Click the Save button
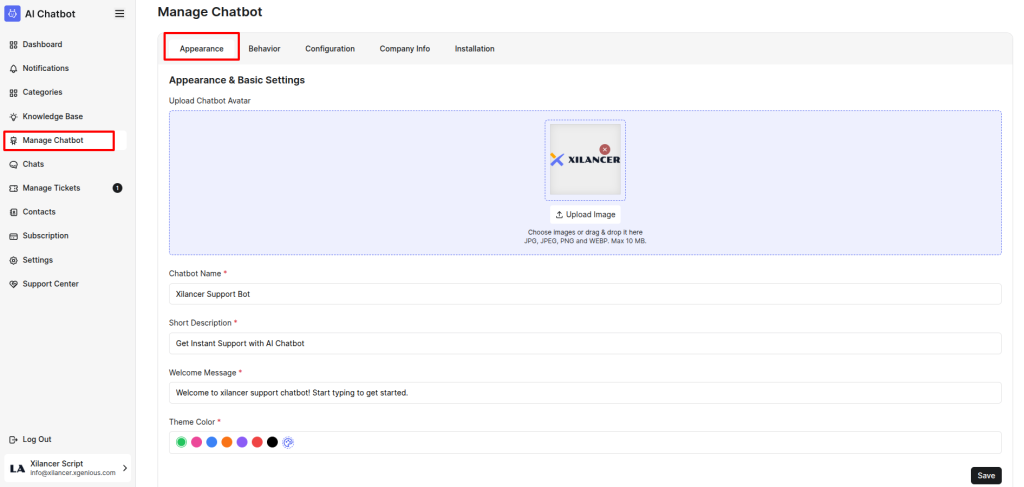Viewport: 1024px width, 487px height. [985, 475]
